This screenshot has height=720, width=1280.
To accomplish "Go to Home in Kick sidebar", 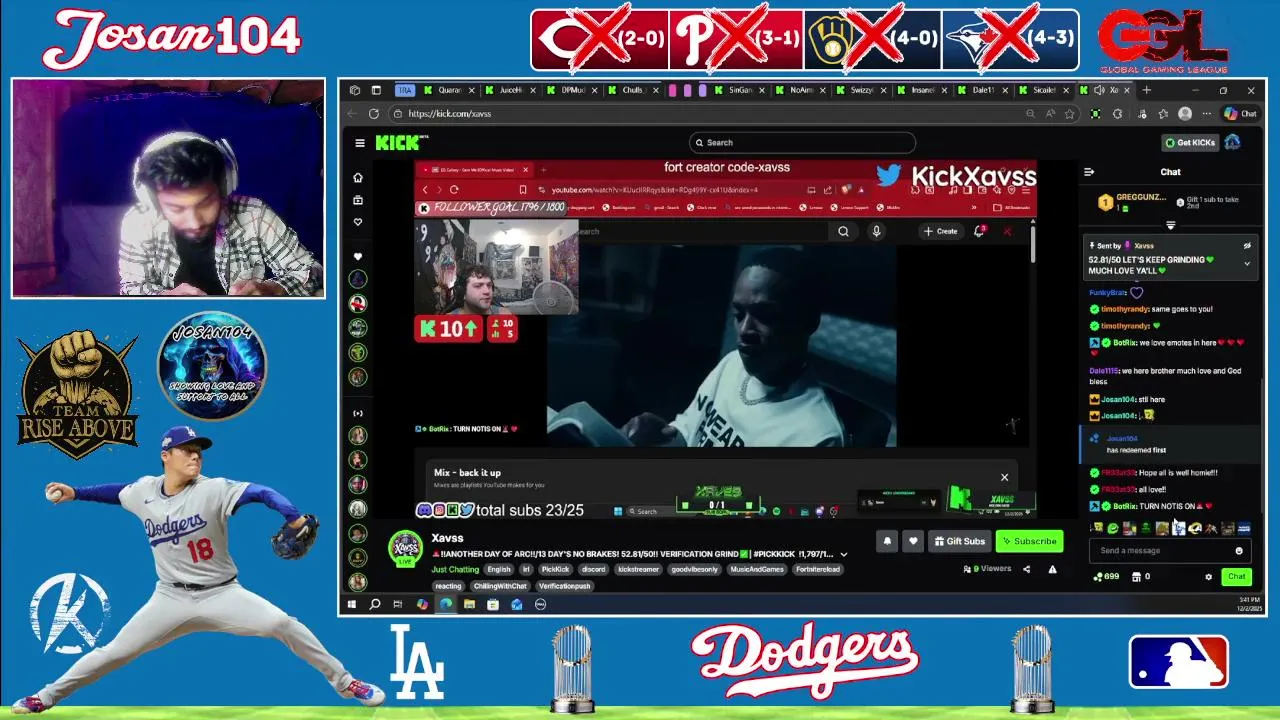I will pos(357,178).
